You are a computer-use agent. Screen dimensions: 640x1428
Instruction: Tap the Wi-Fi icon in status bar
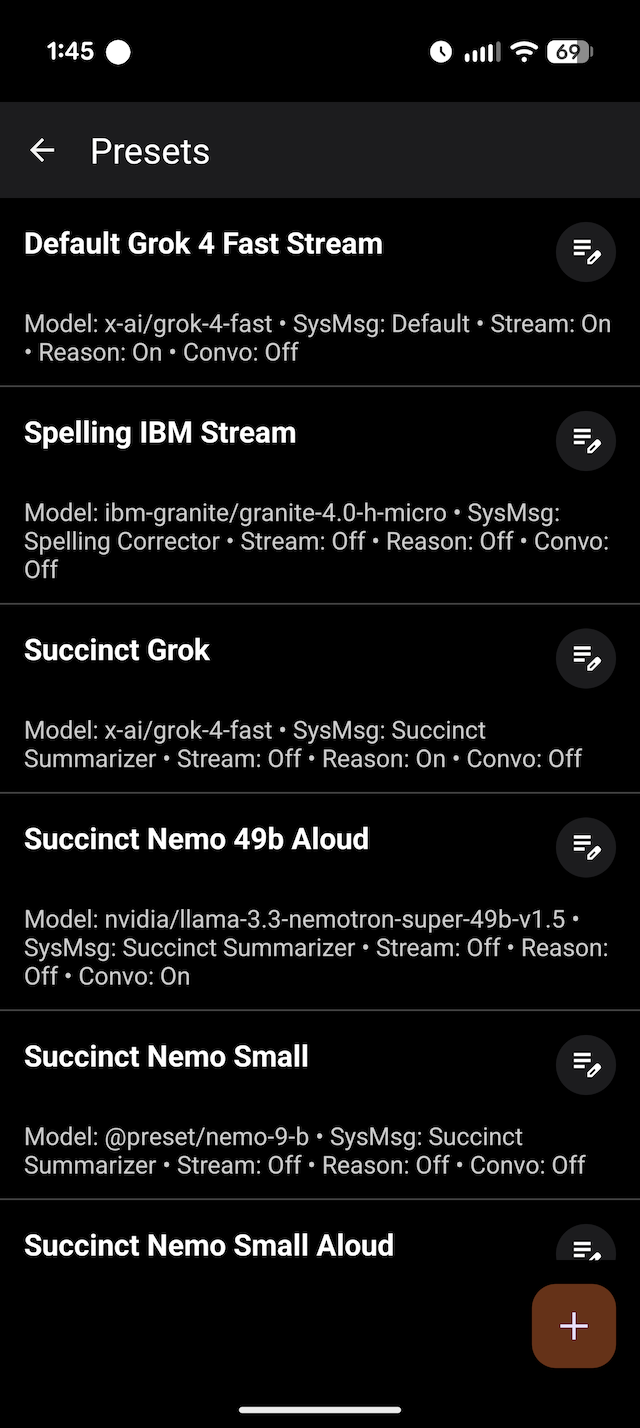(523, 52)
